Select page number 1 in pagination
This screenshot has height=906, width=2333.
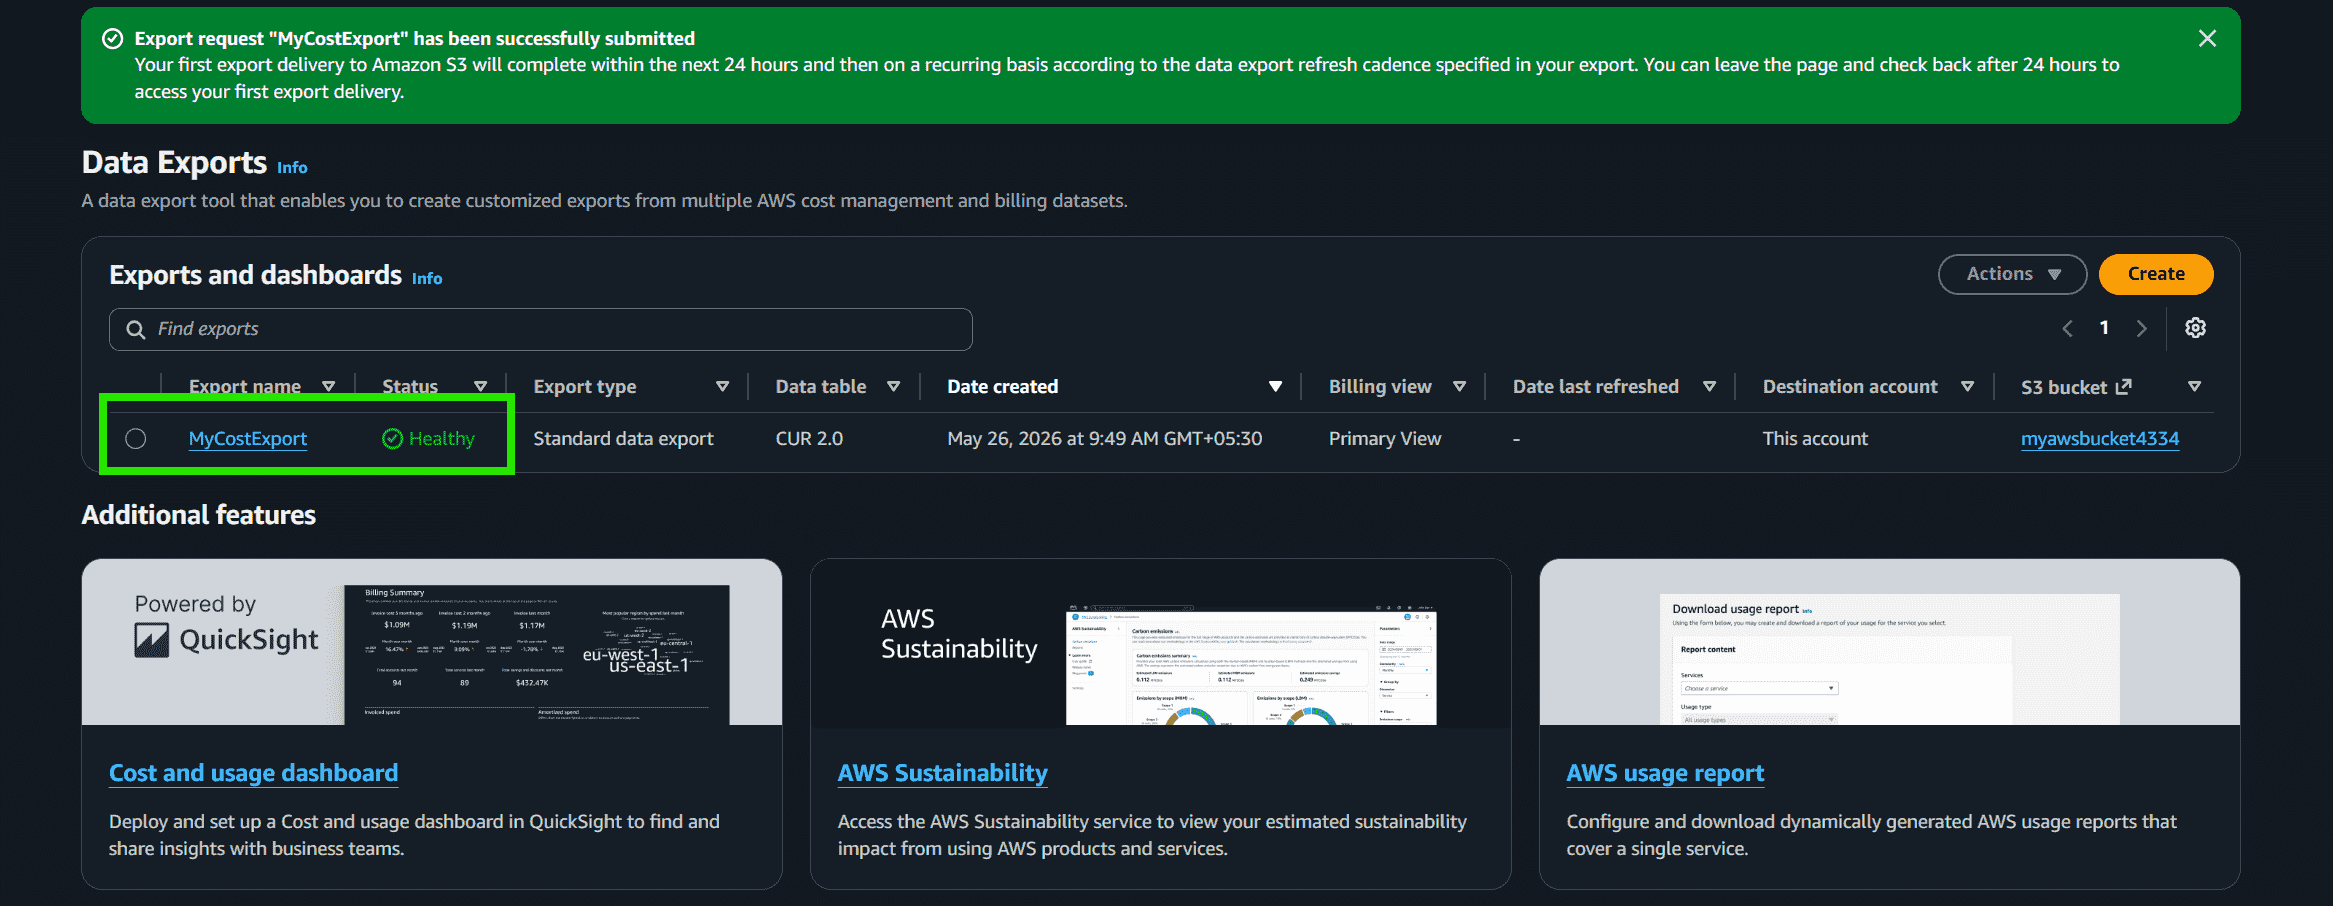coord(2104,328)
